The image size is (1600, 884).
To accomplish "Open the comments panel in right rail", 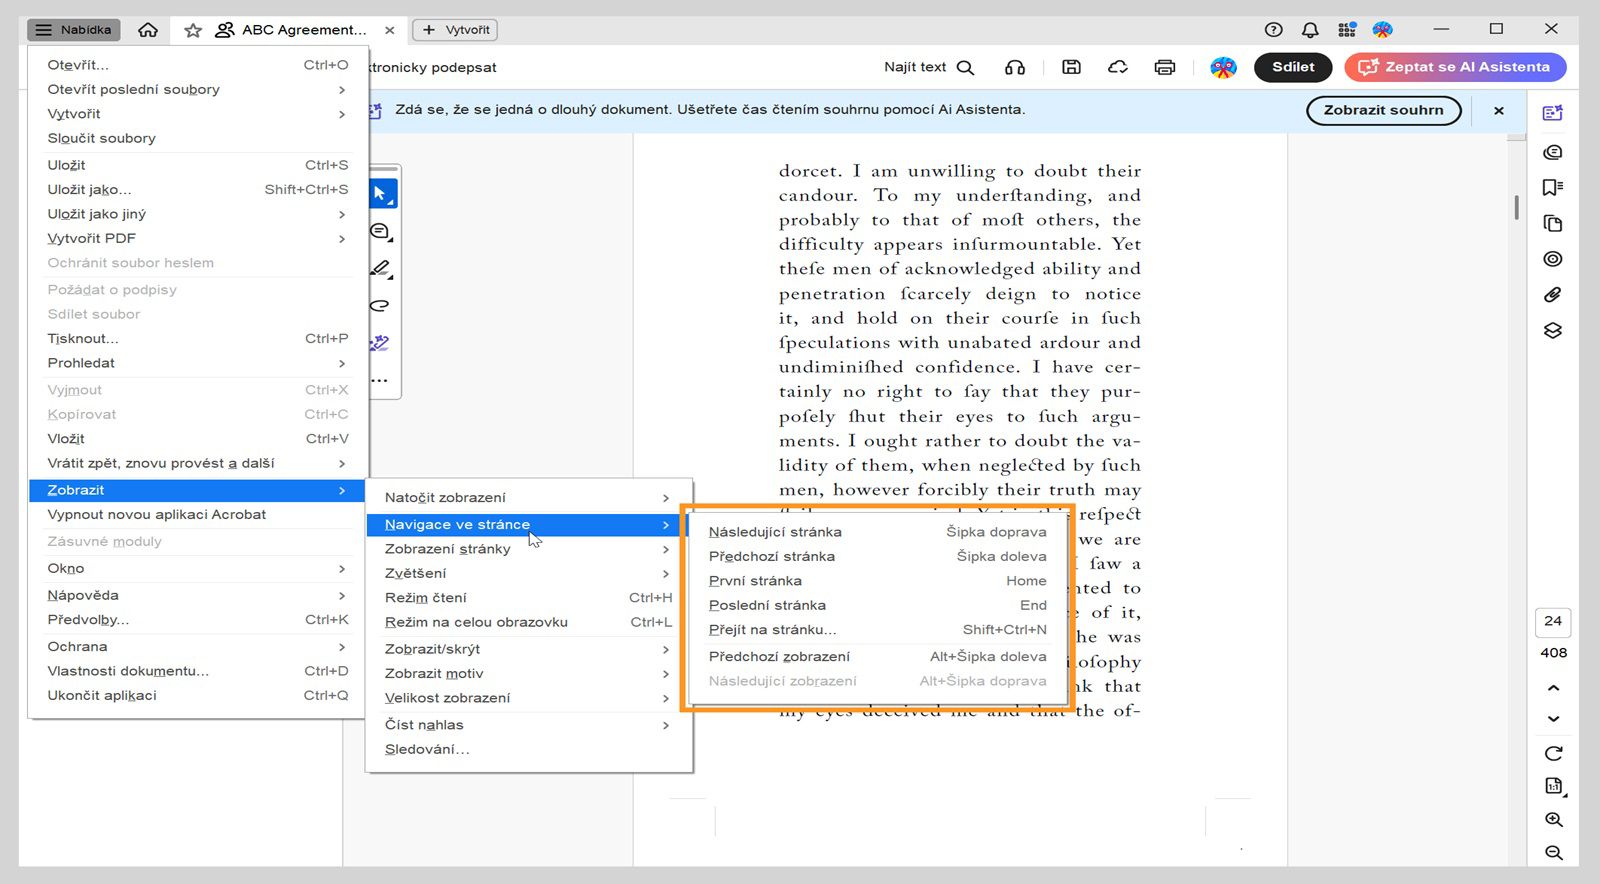I will point(1553,152).
